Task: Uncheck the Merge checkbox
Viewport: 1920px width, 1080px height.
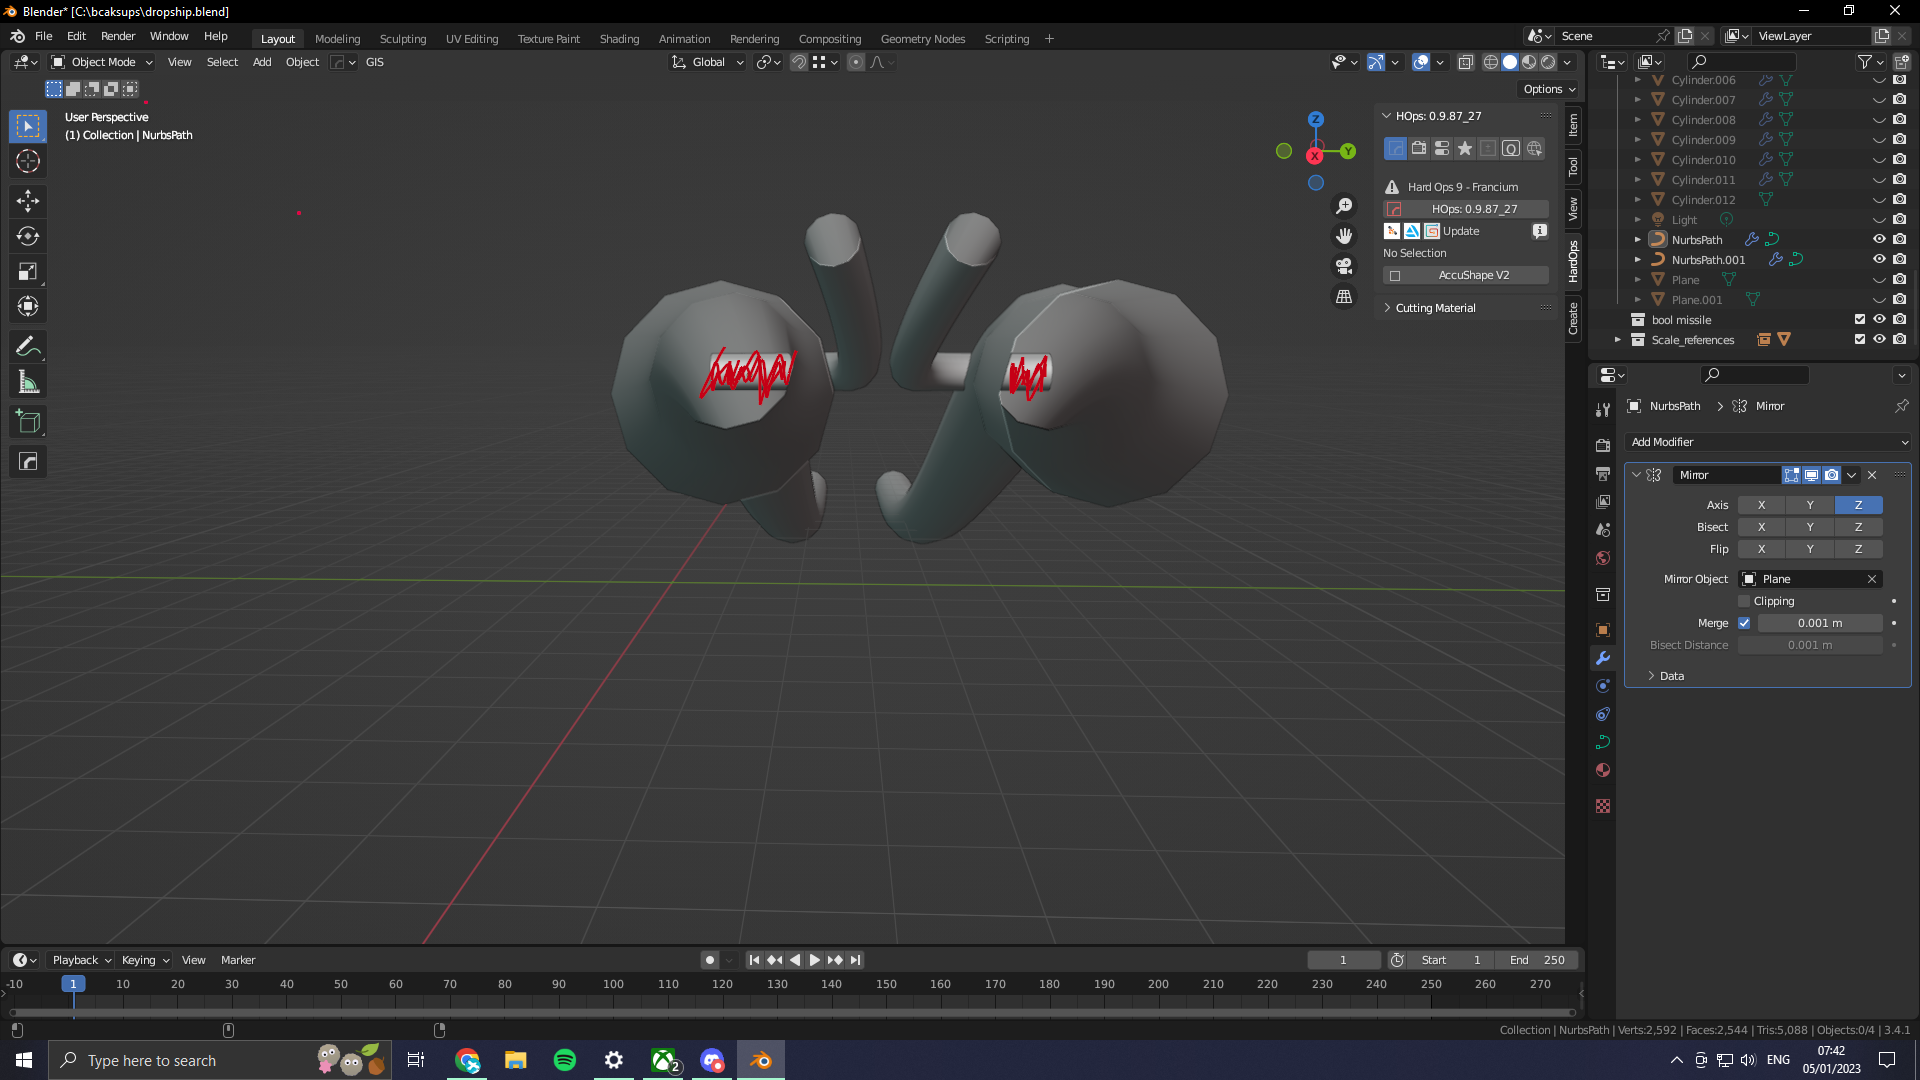Action: pyautogui.click(x=1744, y=623)
